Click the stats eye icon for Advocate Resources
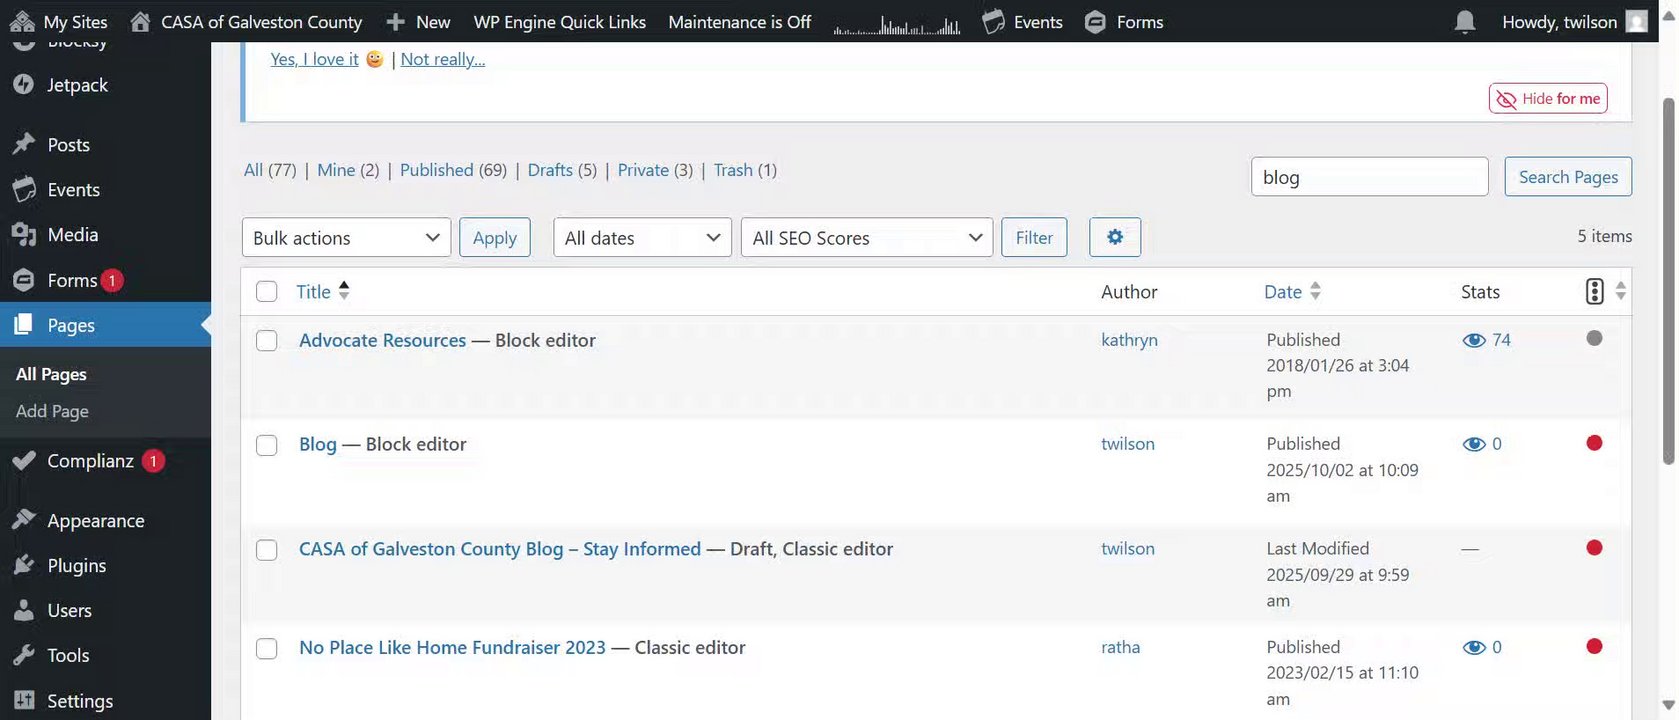This screenshot has height=720, width=1679. click(1473, 340)
